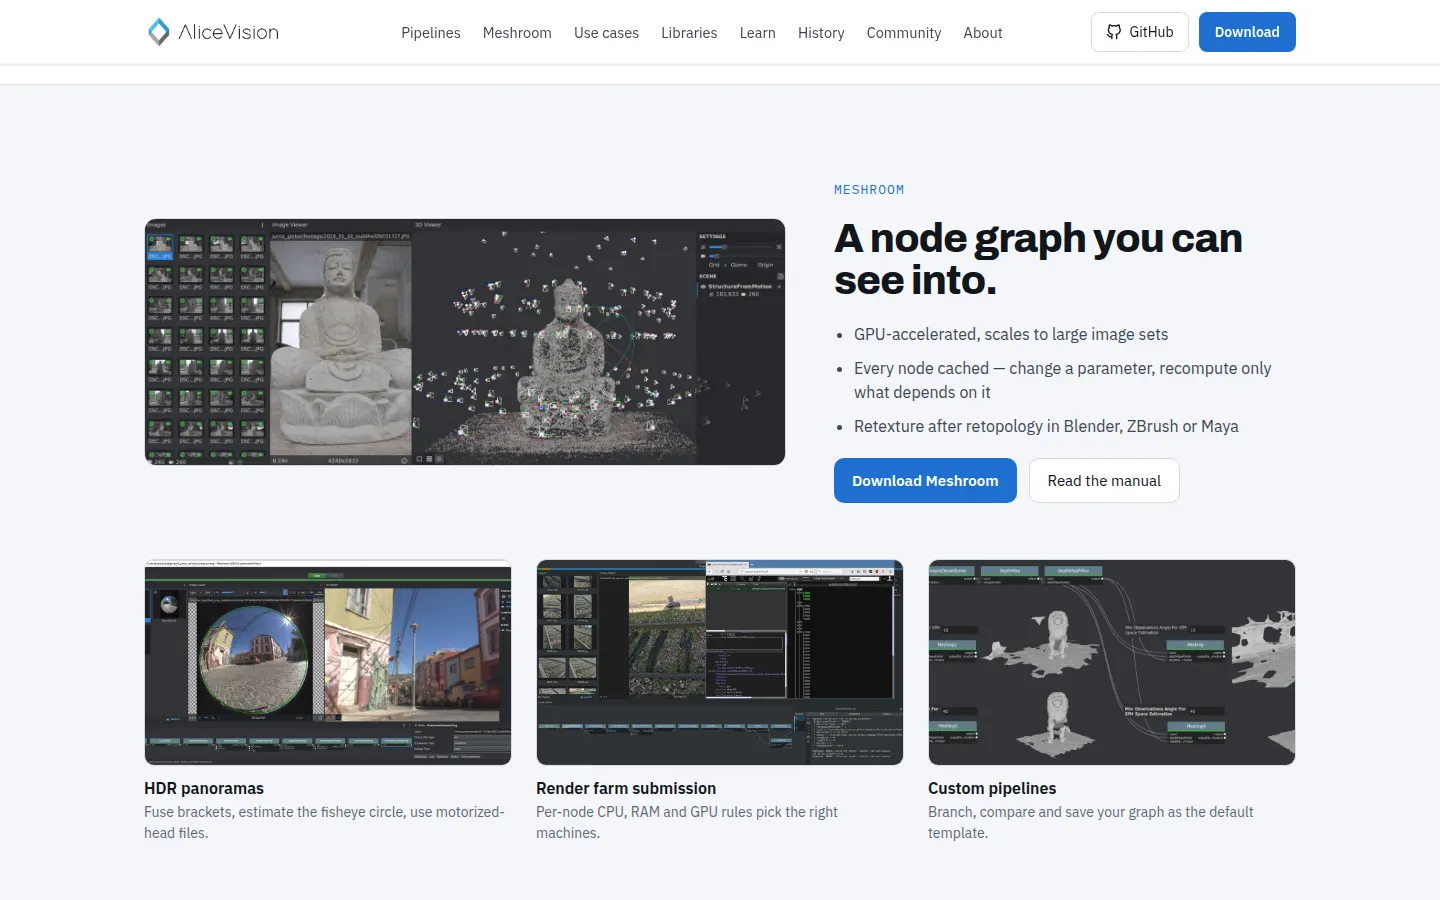
Task: Open the Buddha statue Meshroom screenshot
Action: tap(465, 342)
